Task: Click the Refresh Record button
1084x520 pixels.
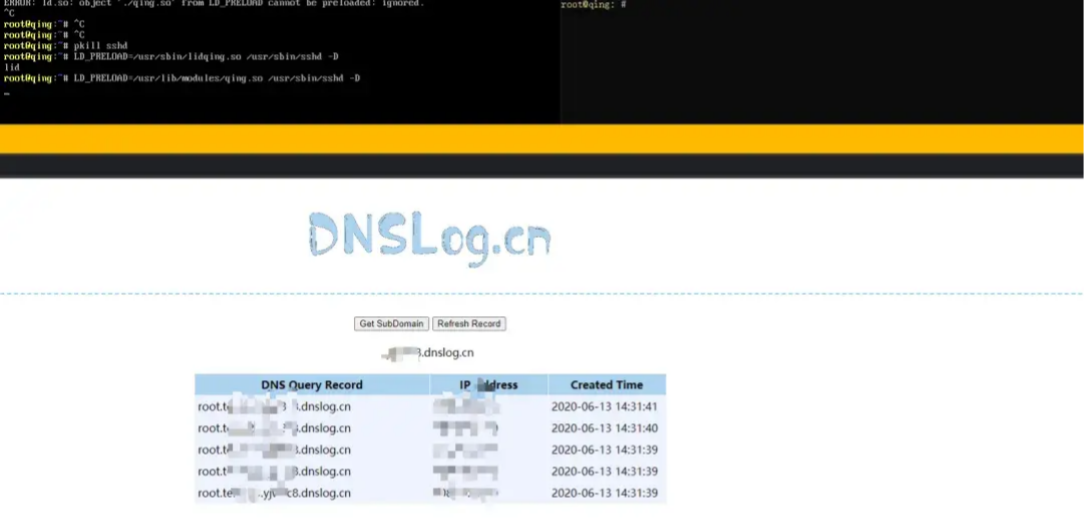Action: (x=469, y=324)
